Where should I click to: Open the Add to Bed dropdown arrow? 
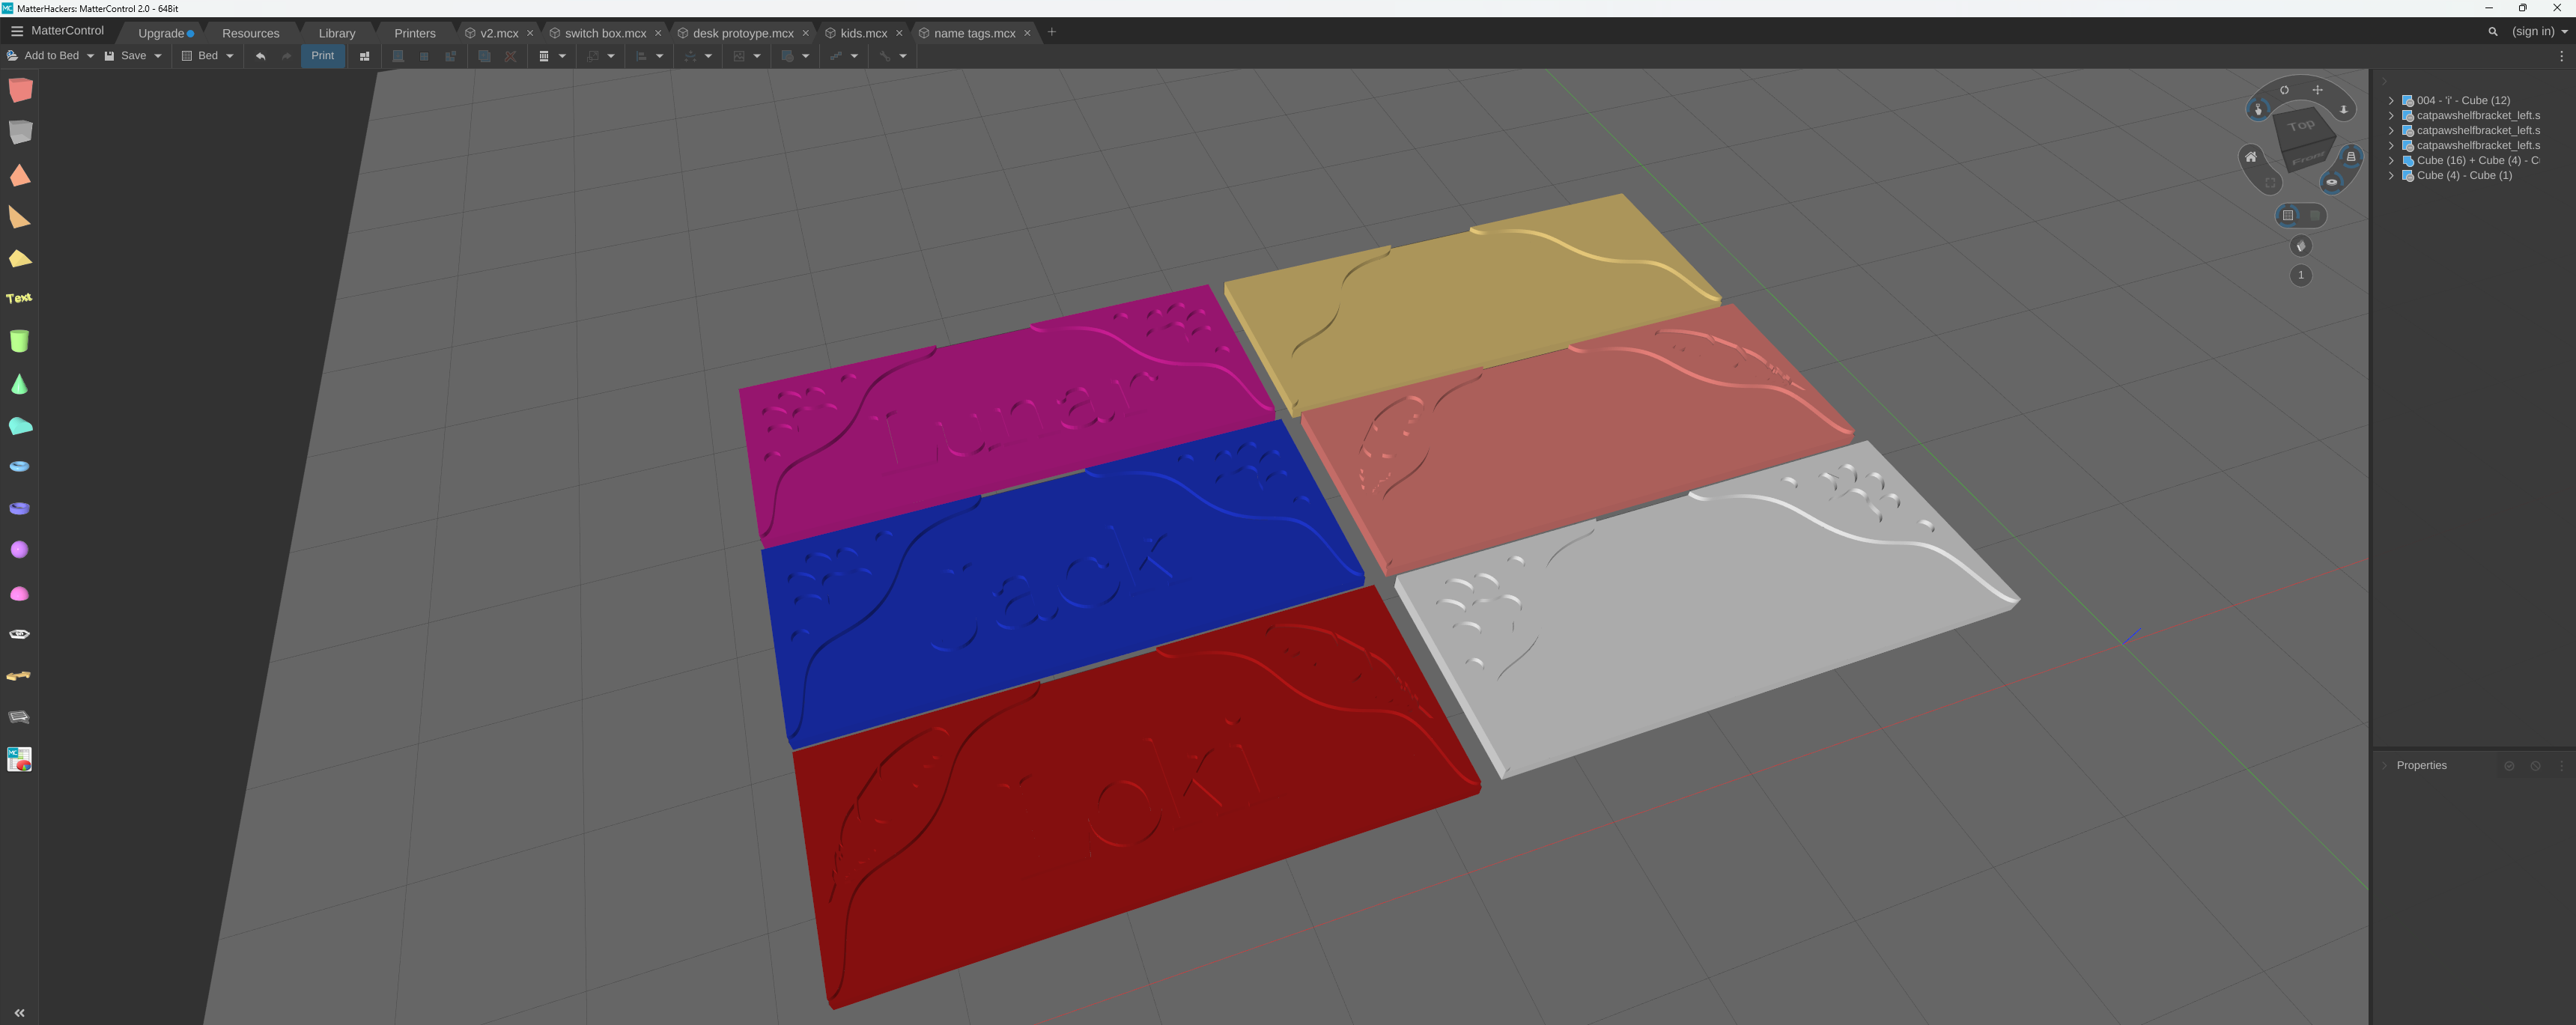pos(90,56)
